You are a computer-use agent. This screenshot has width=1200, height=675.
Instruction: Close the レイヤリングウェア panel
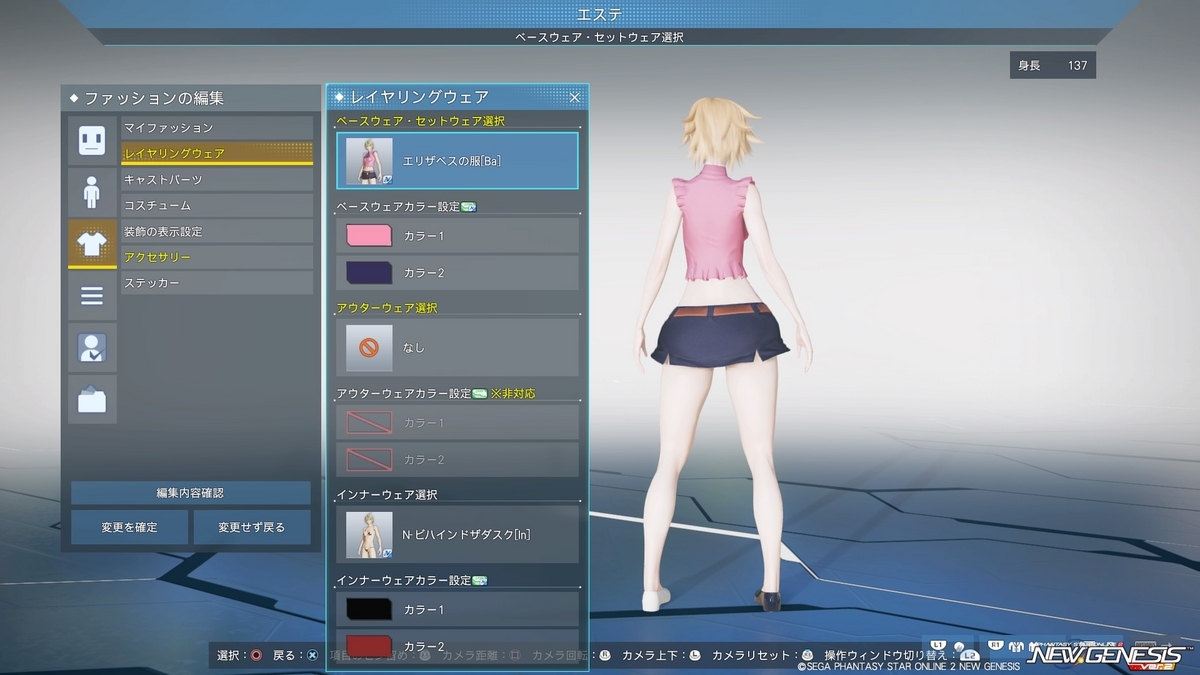[x=575, y=97]
